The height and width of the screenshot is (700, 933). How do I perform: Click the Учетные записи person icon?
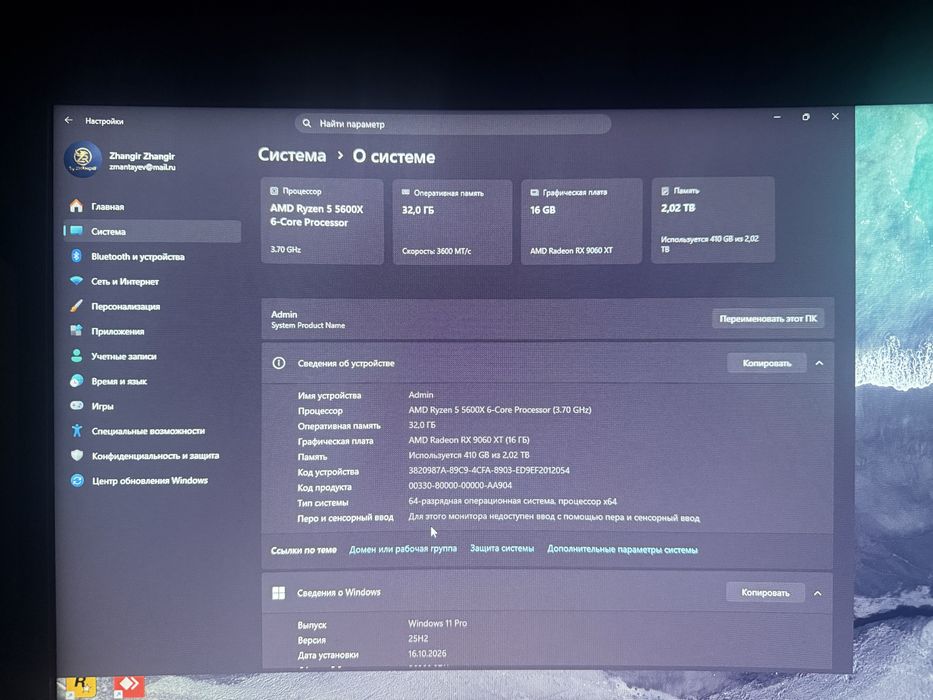tap(77, 356)
